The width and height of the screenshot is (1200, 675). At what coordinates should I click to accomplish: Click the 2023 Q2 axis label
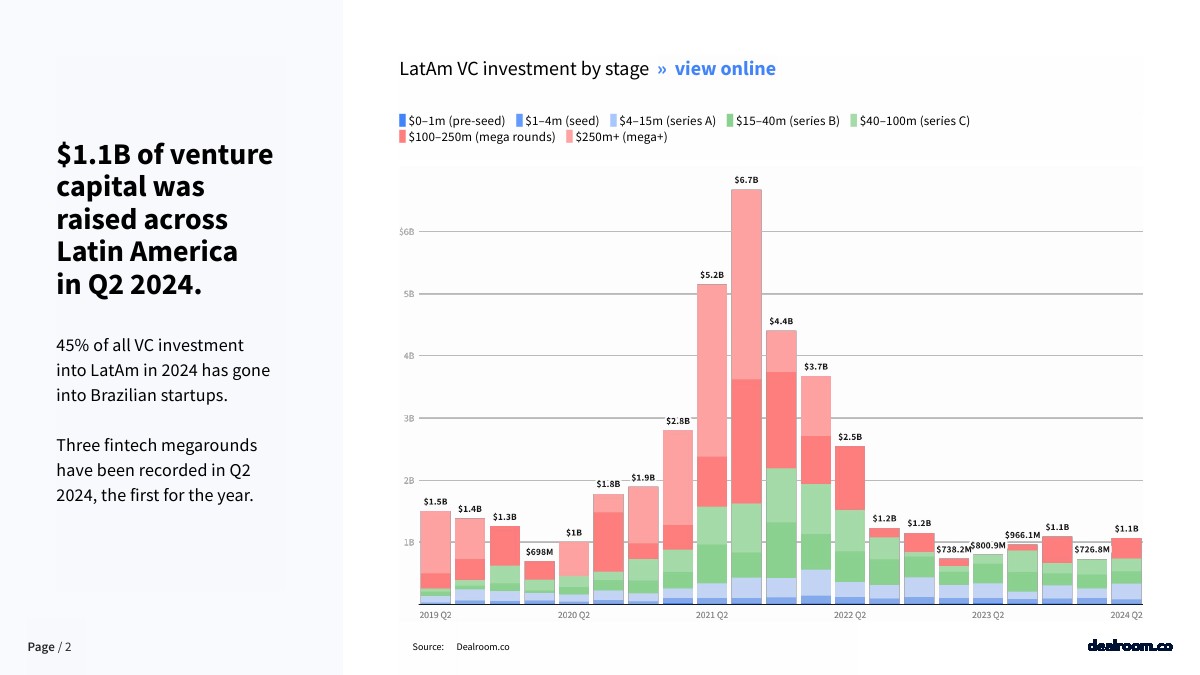click(x=988, y=615)
